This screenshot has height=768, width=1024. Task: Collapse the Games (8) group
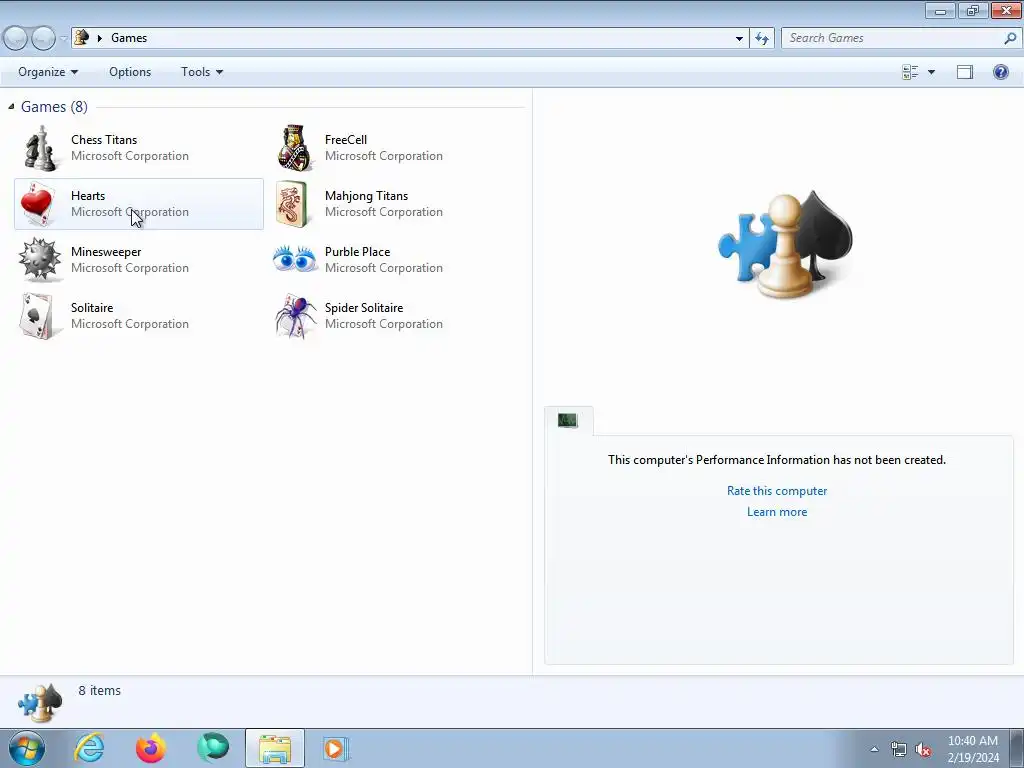point(11,106)
